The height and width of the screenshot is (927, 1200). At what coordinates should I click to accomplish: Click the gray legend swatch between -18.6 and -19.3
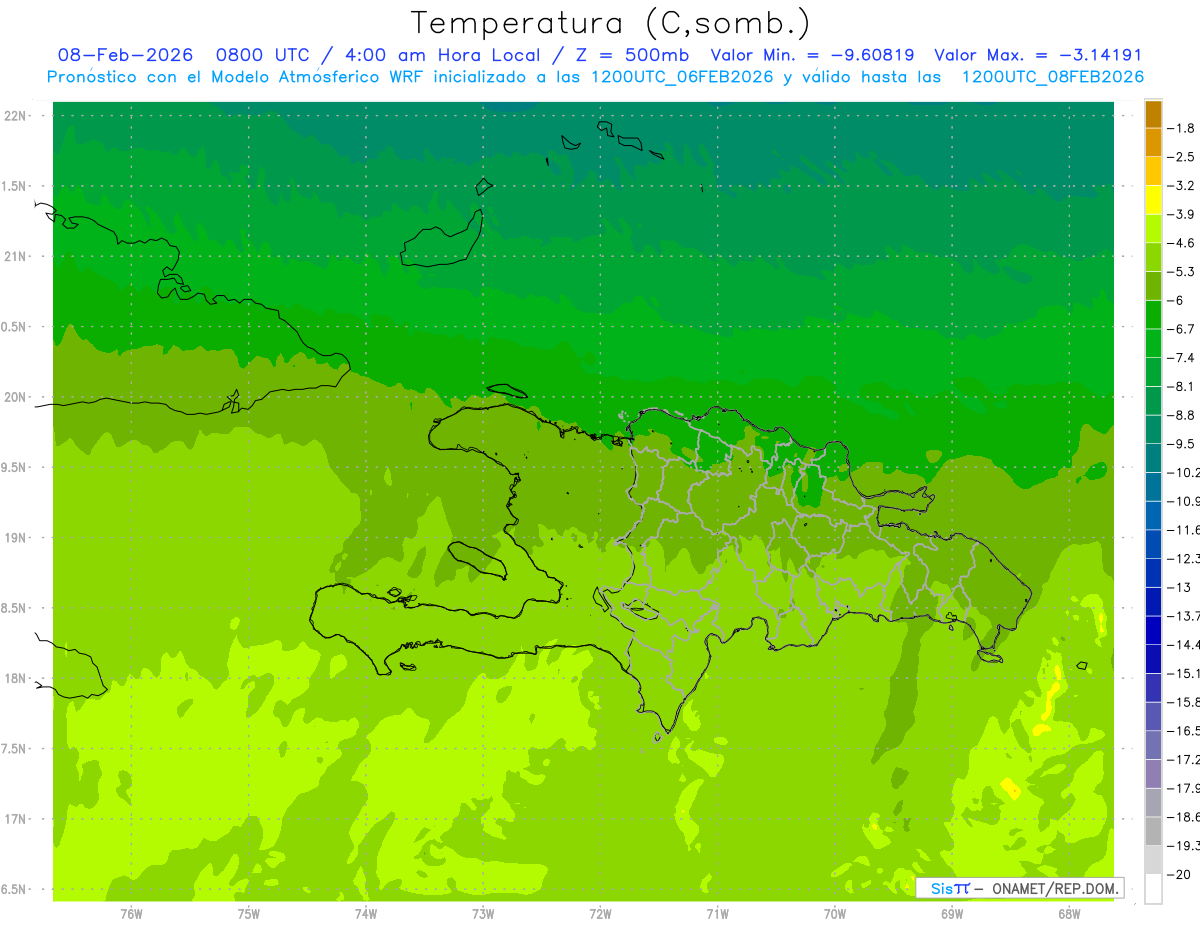1153,832
